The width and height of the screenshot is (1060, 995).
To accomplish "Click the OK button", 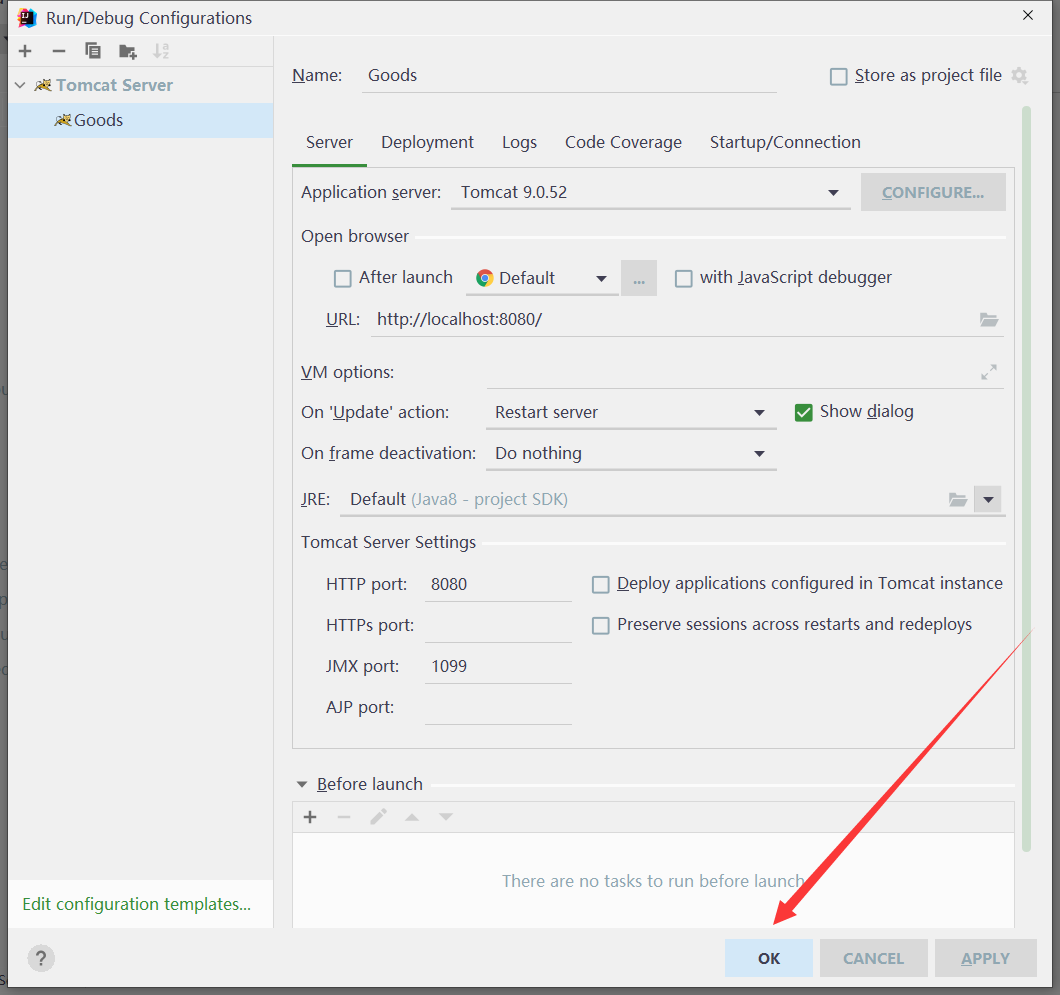I will [x=769, y=958].
